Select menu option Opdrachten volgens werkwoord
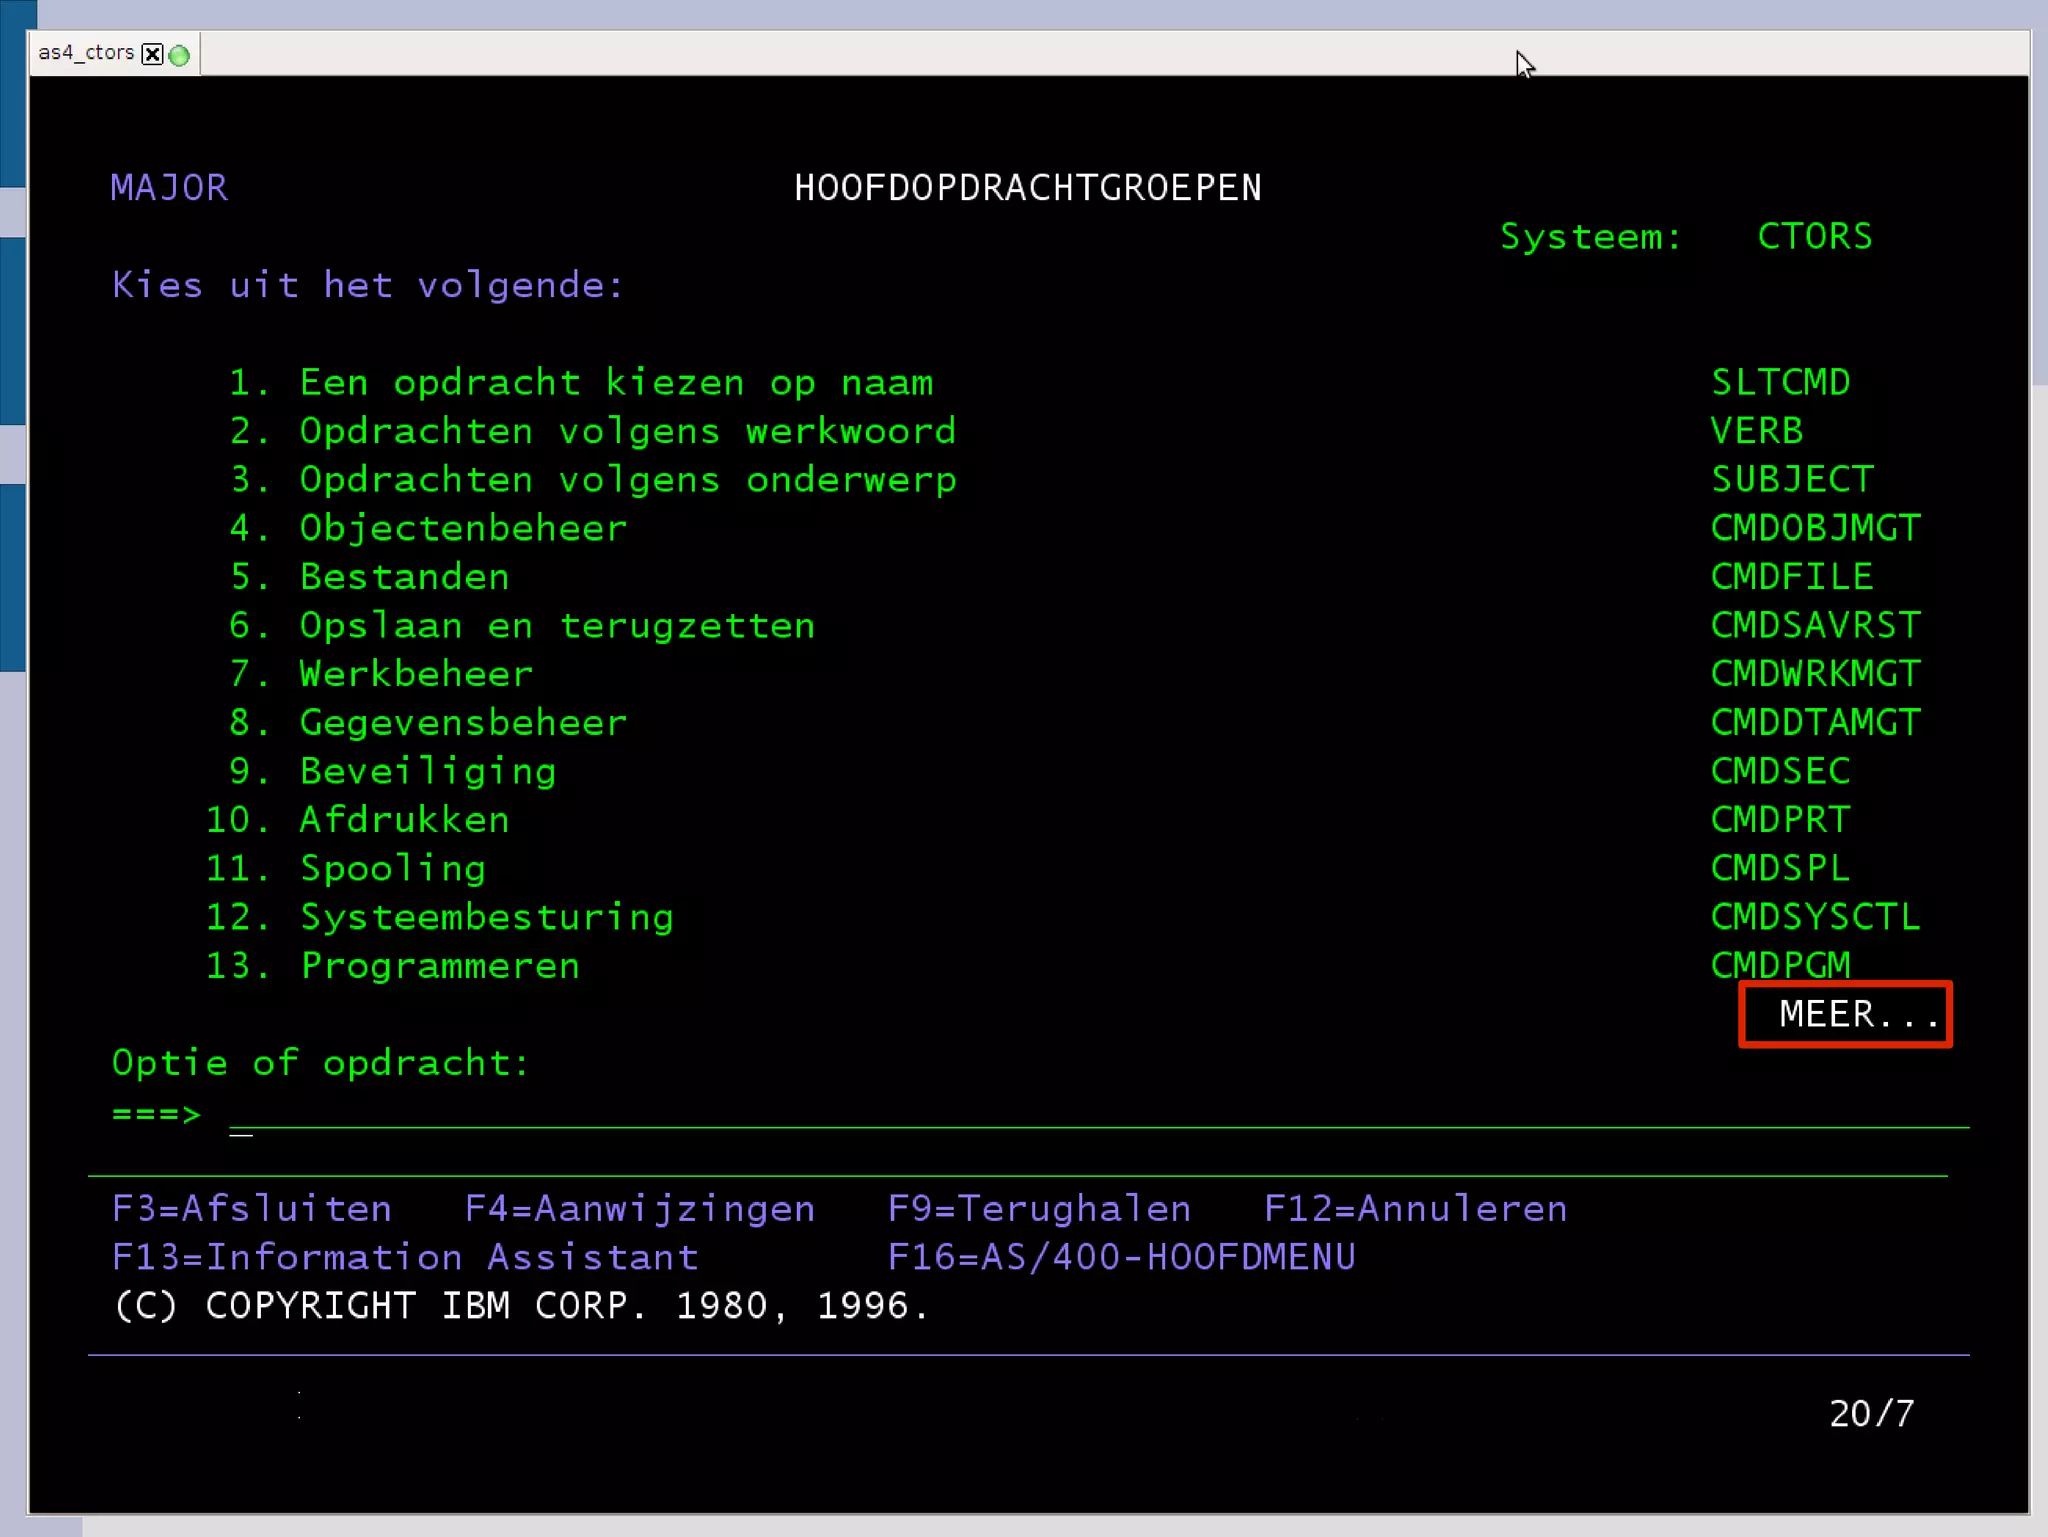Viewport: 2048px width, 1537px height. coord(627,431)
